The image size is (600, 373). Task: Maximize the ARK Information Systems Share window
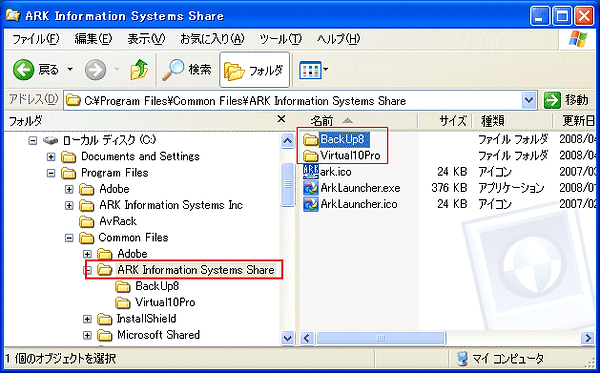(x=562, y=17)
